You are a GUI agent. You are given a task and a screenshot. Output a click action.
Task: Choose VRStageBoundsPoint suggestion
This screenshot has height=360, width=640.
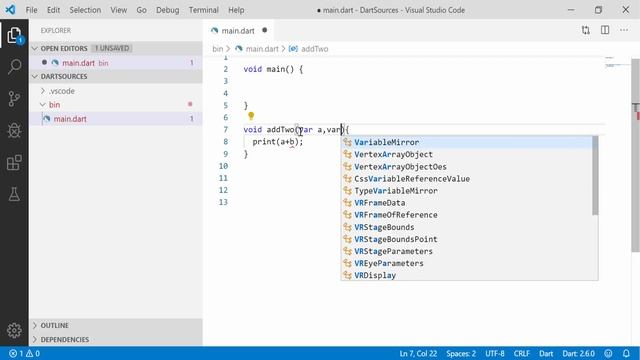click(467, 239)
